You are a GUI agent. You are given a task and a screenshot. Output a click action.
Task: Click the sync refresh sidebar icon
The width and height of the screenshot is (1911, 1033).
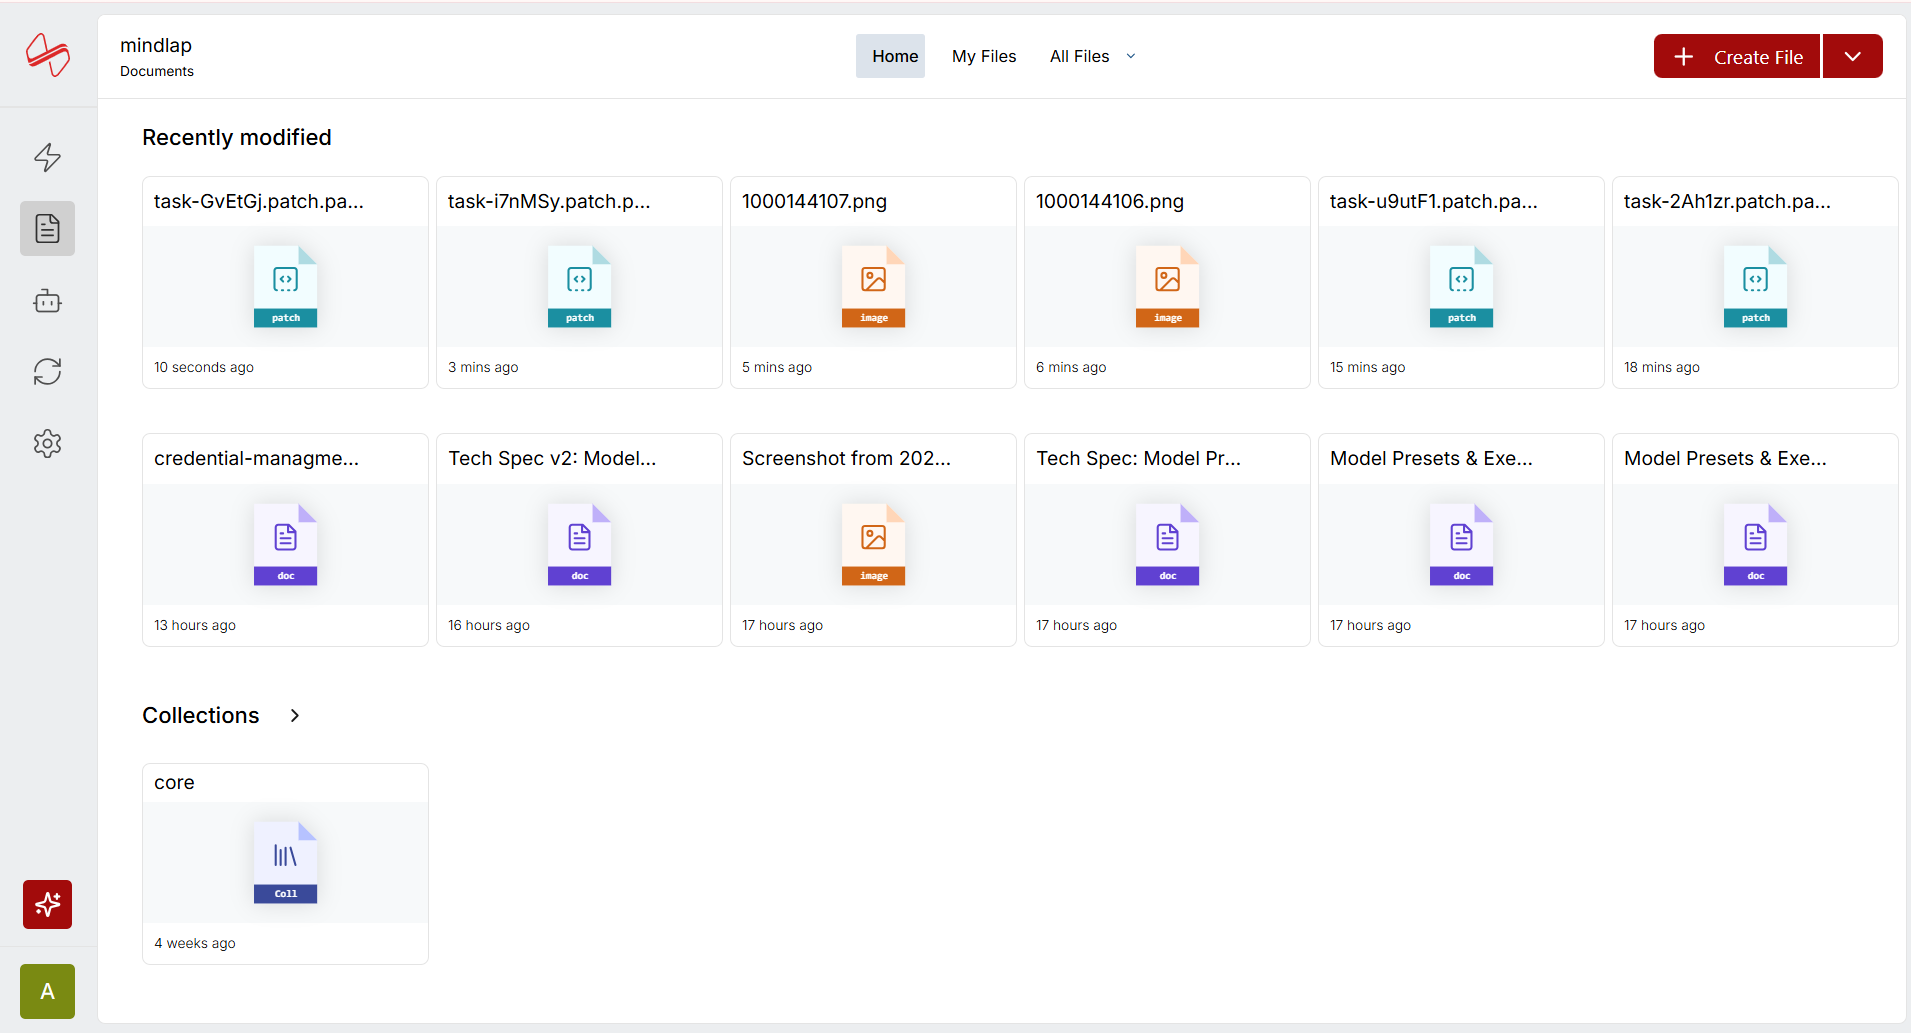point(47,372)
